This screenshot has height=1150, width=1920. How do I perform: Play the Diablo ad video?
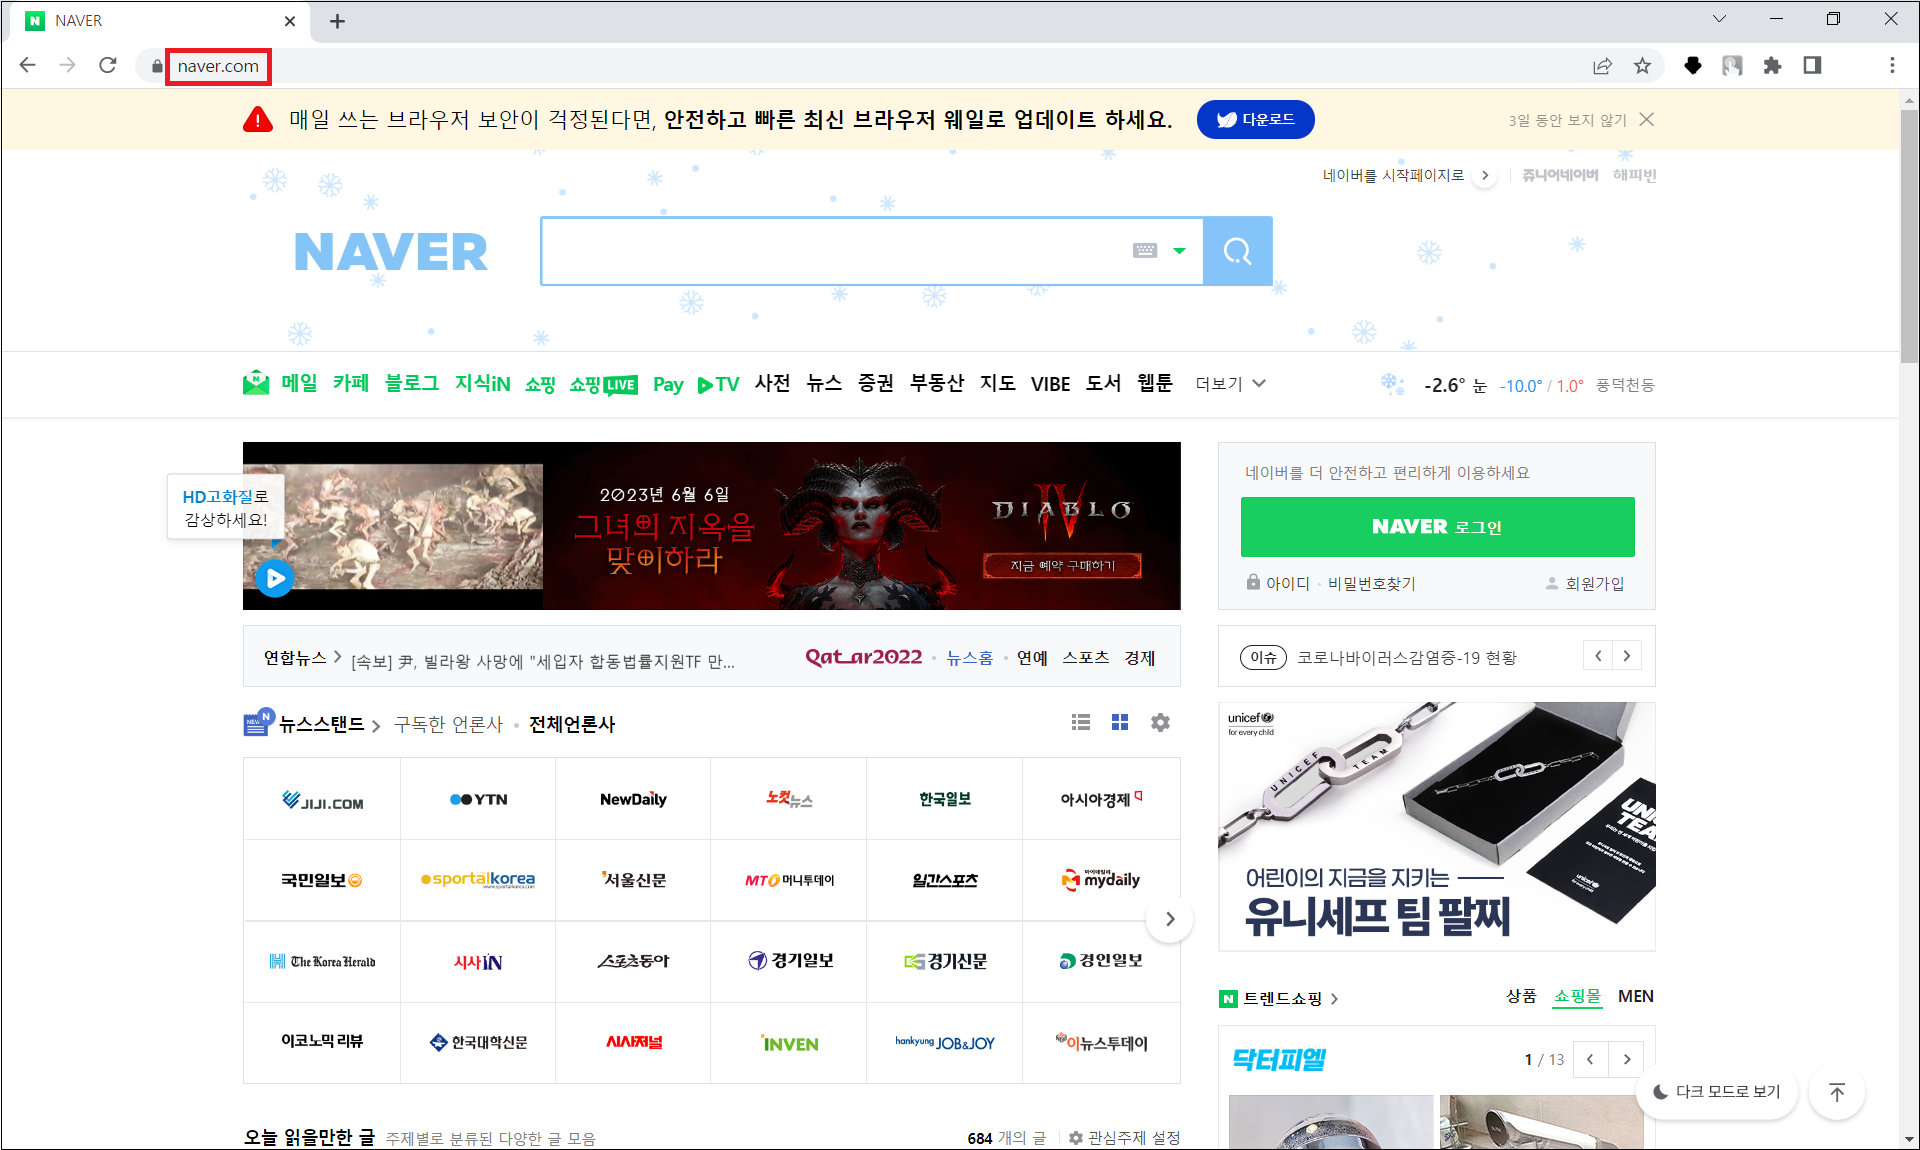[x=275, y=578]
